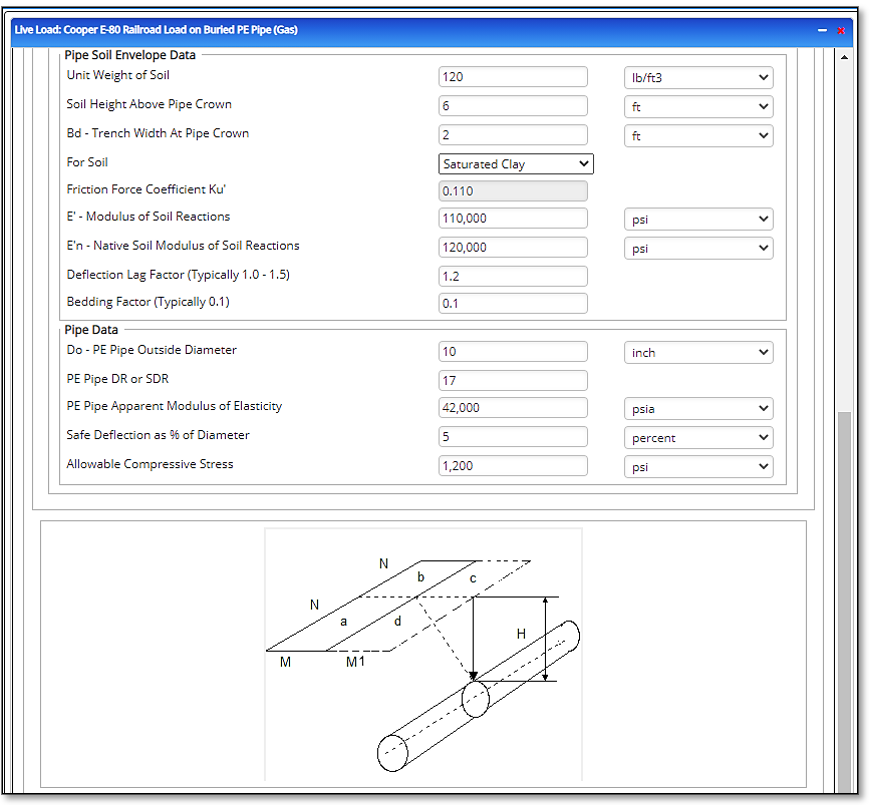Expand the Safe Deflection percent dropdown
The image size is (879, 805).
point(698,437)
